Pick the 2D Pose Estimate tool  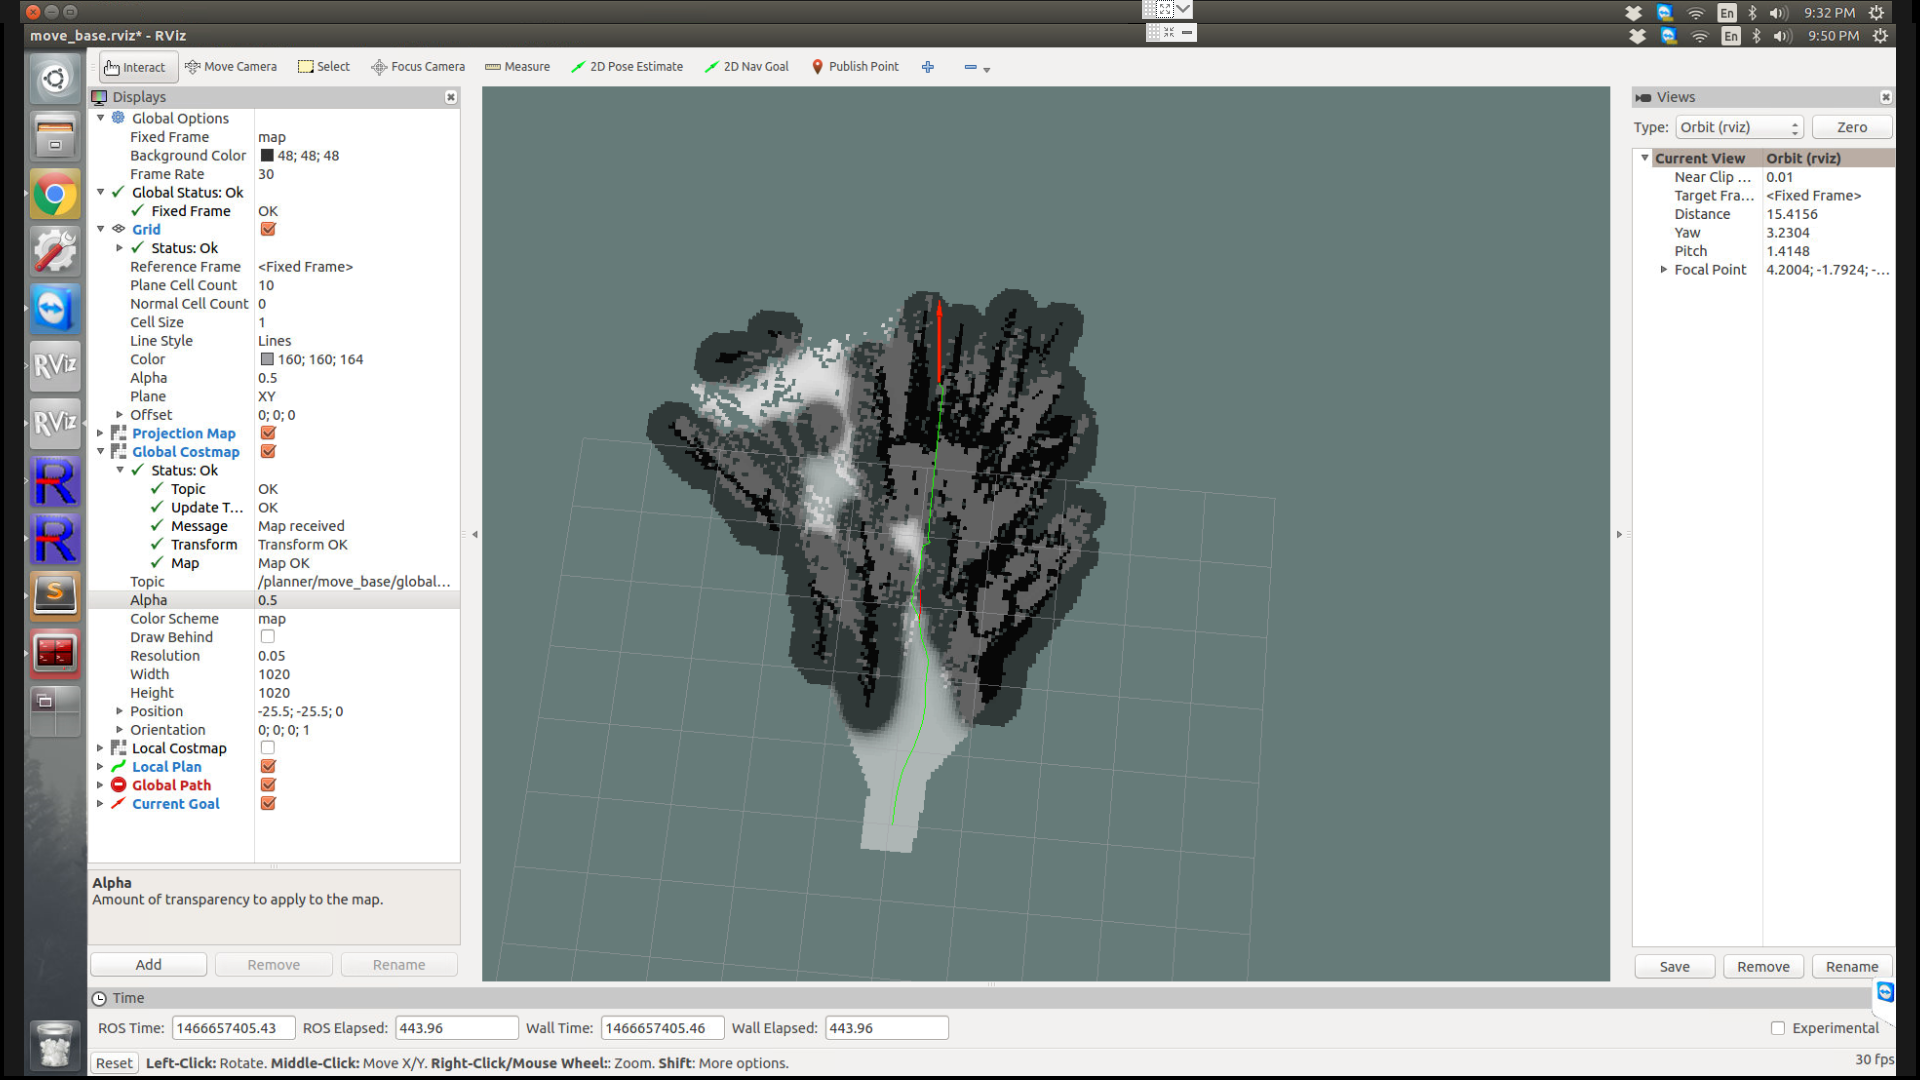(627, 67)
